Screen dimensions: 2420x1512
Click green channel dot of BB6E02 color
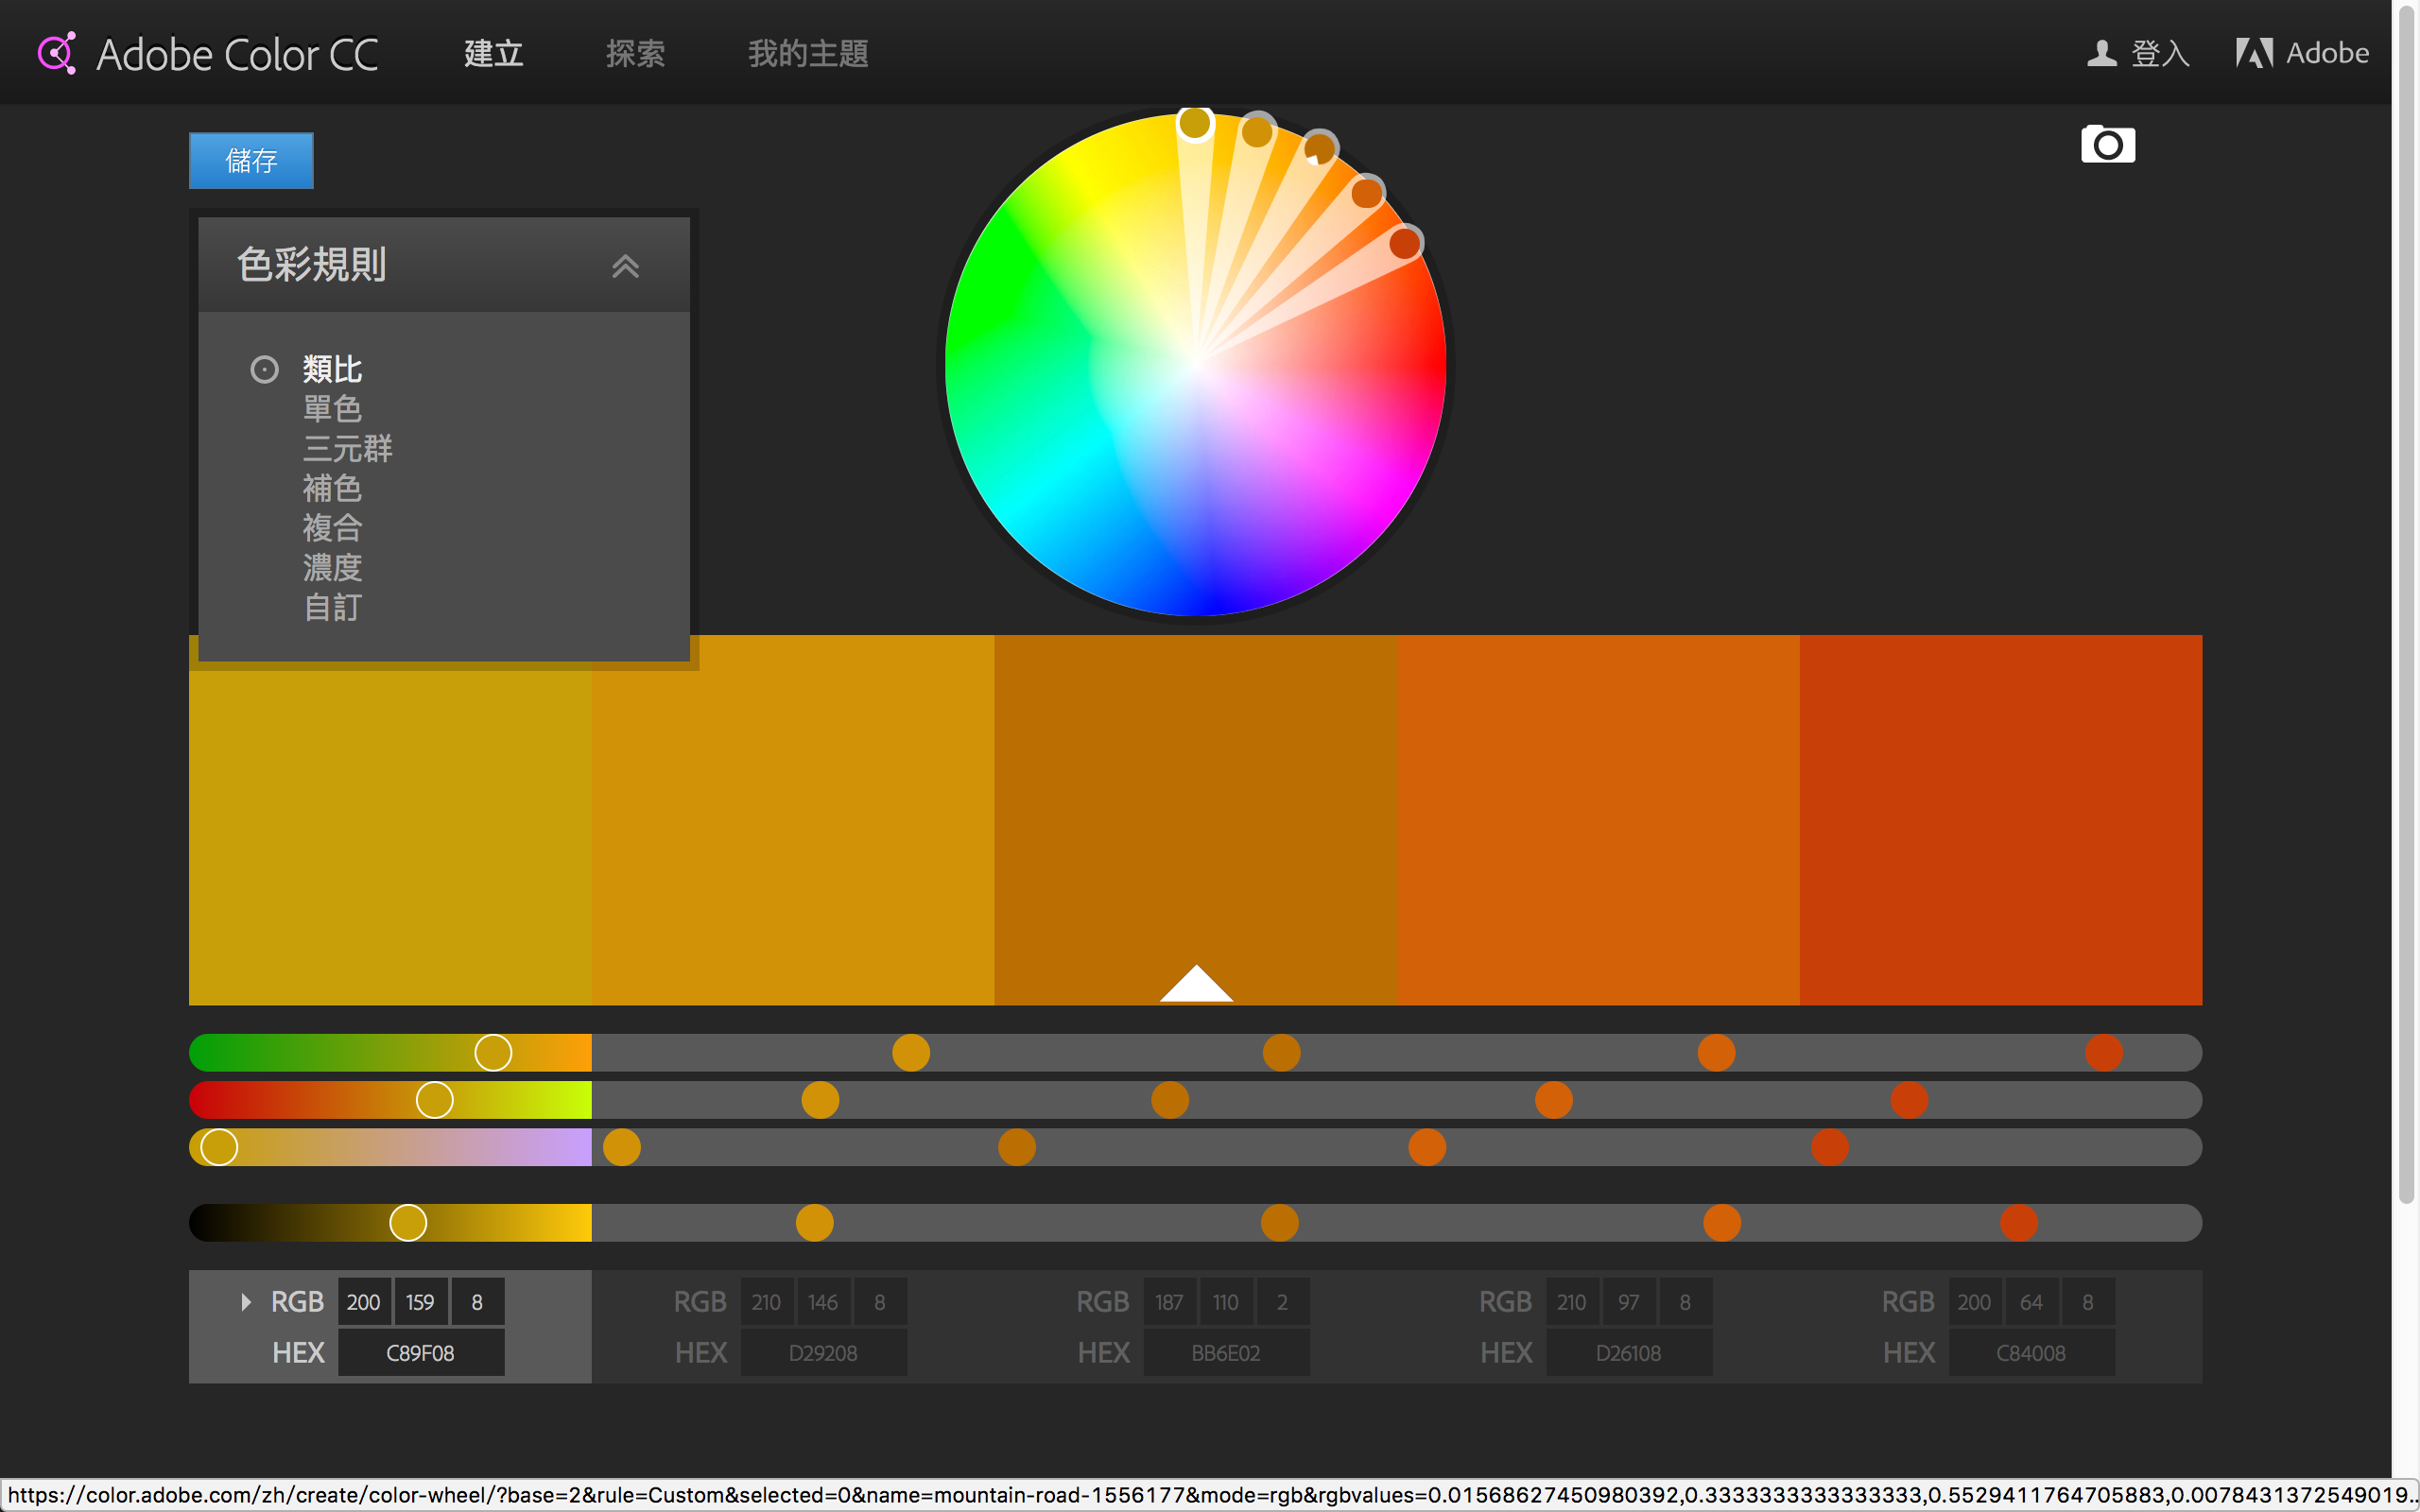[x=1170, y=1100]
